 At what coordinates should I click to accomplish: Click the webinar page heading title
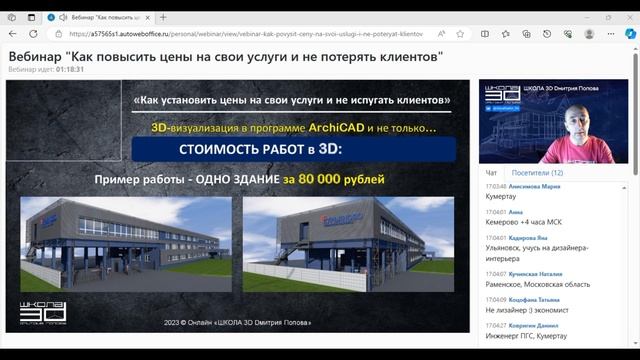click(x=226, y=57)
